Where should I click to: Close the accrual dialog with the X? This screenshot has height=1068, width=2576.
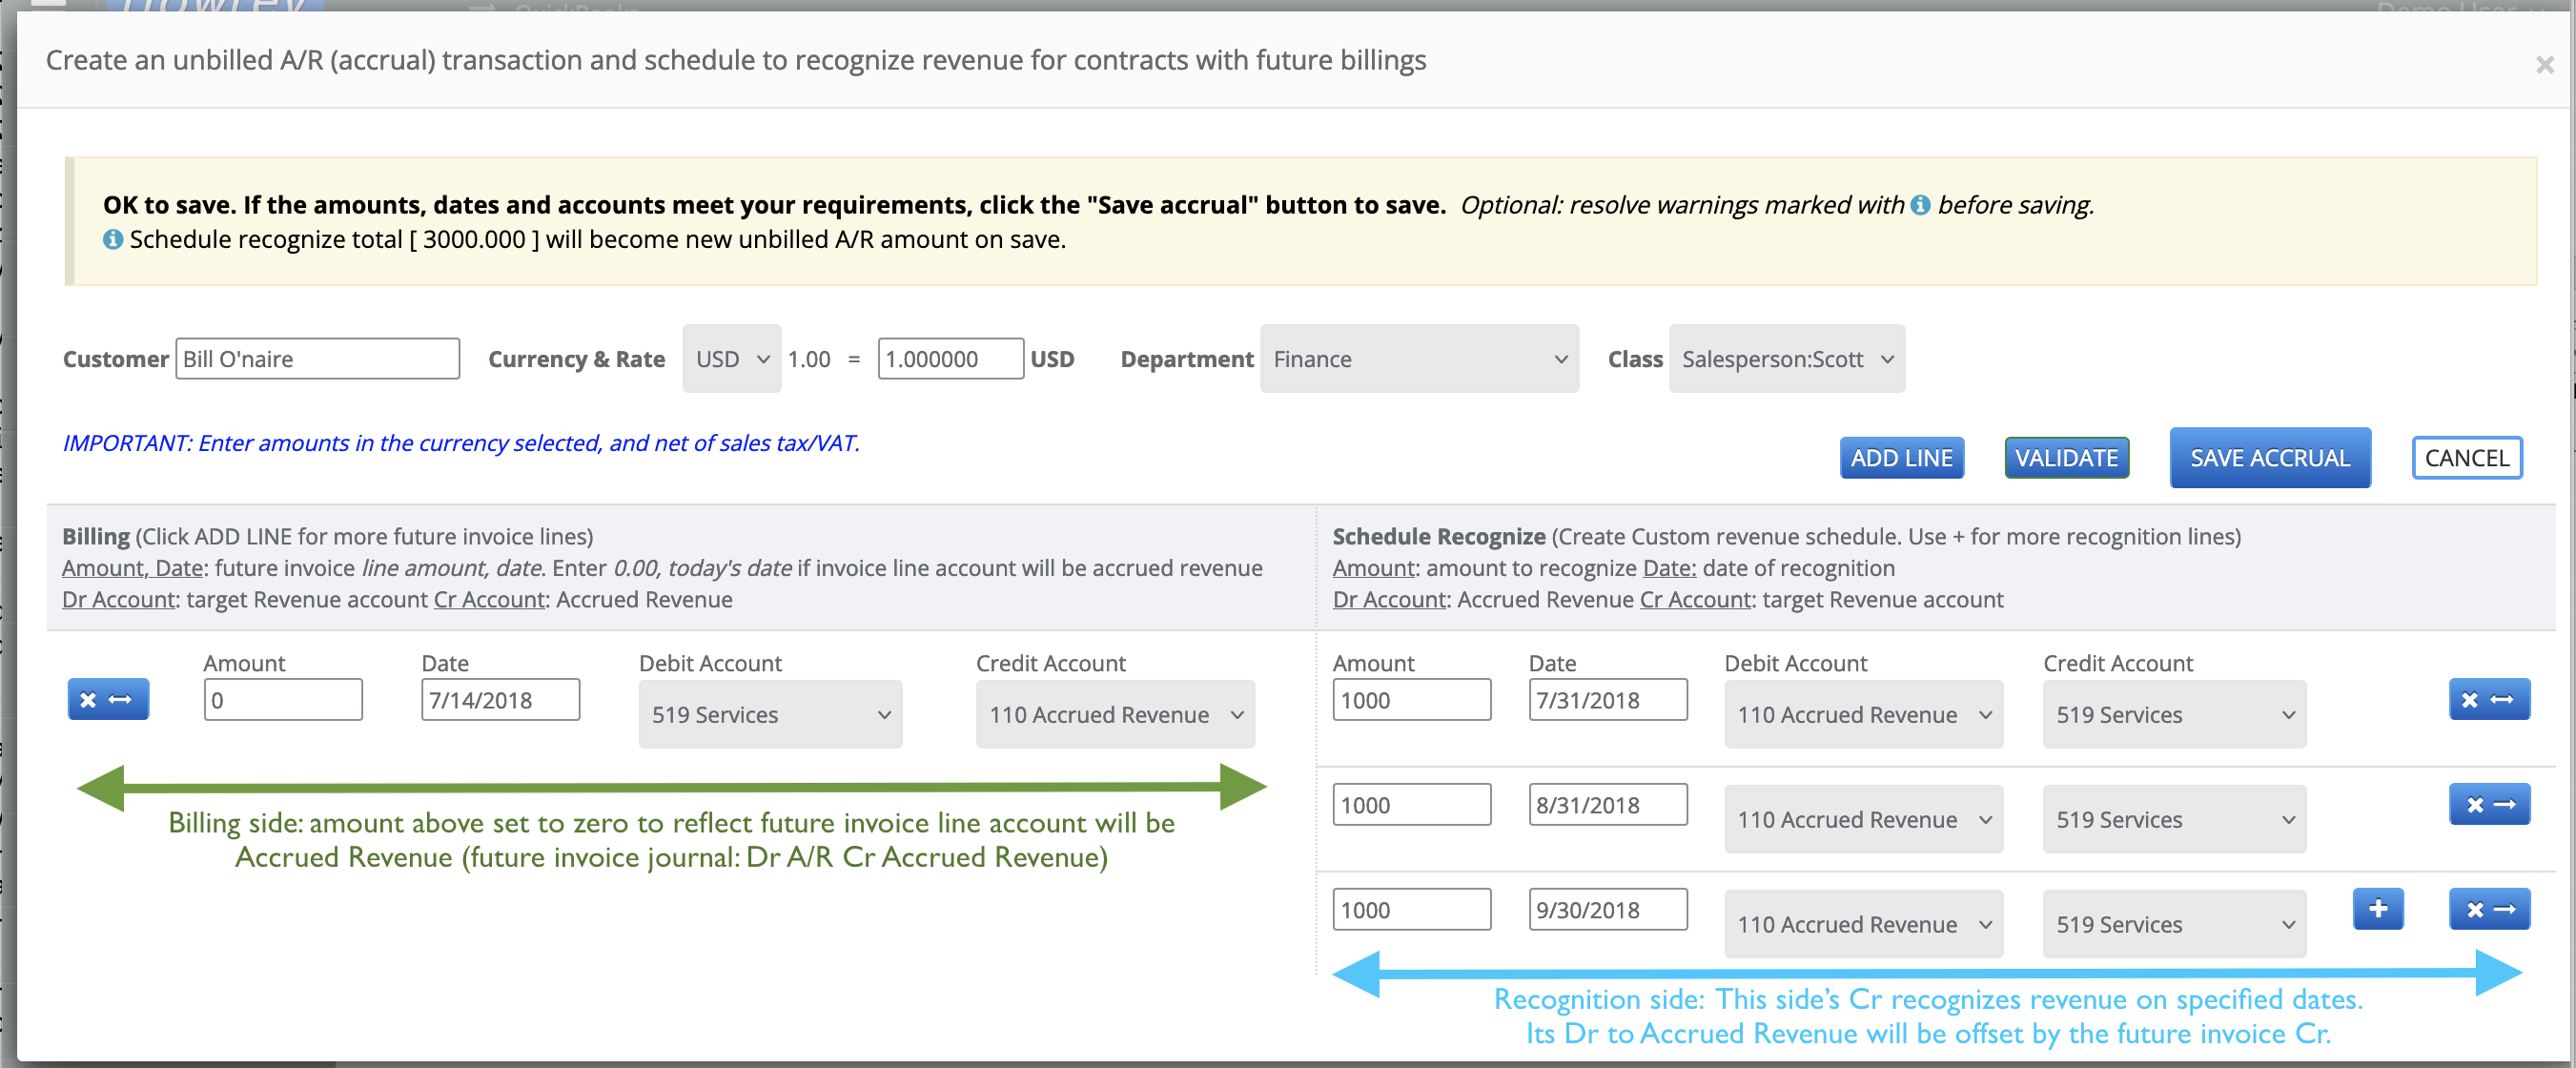pos(2544,66)
